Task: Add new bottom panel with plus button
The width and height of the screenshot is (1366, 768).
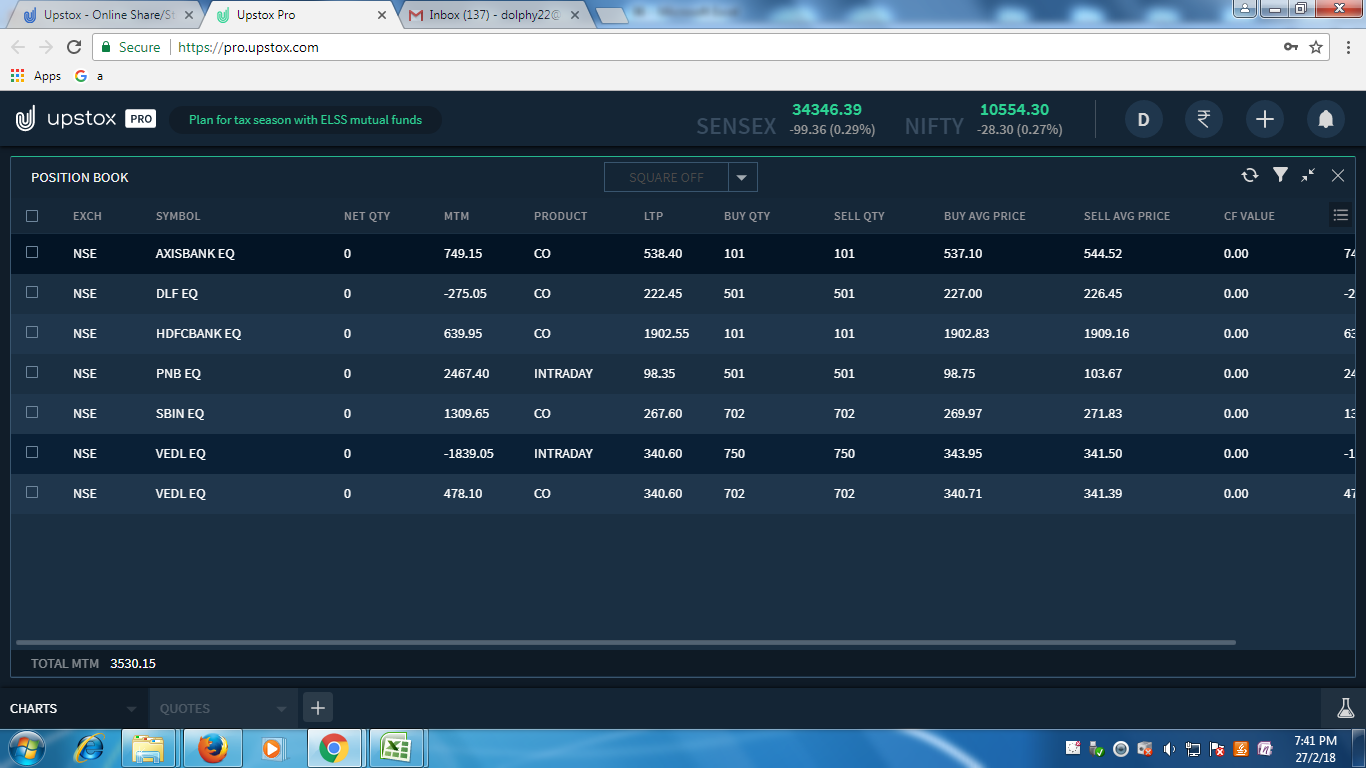Action: pos(318,708)
